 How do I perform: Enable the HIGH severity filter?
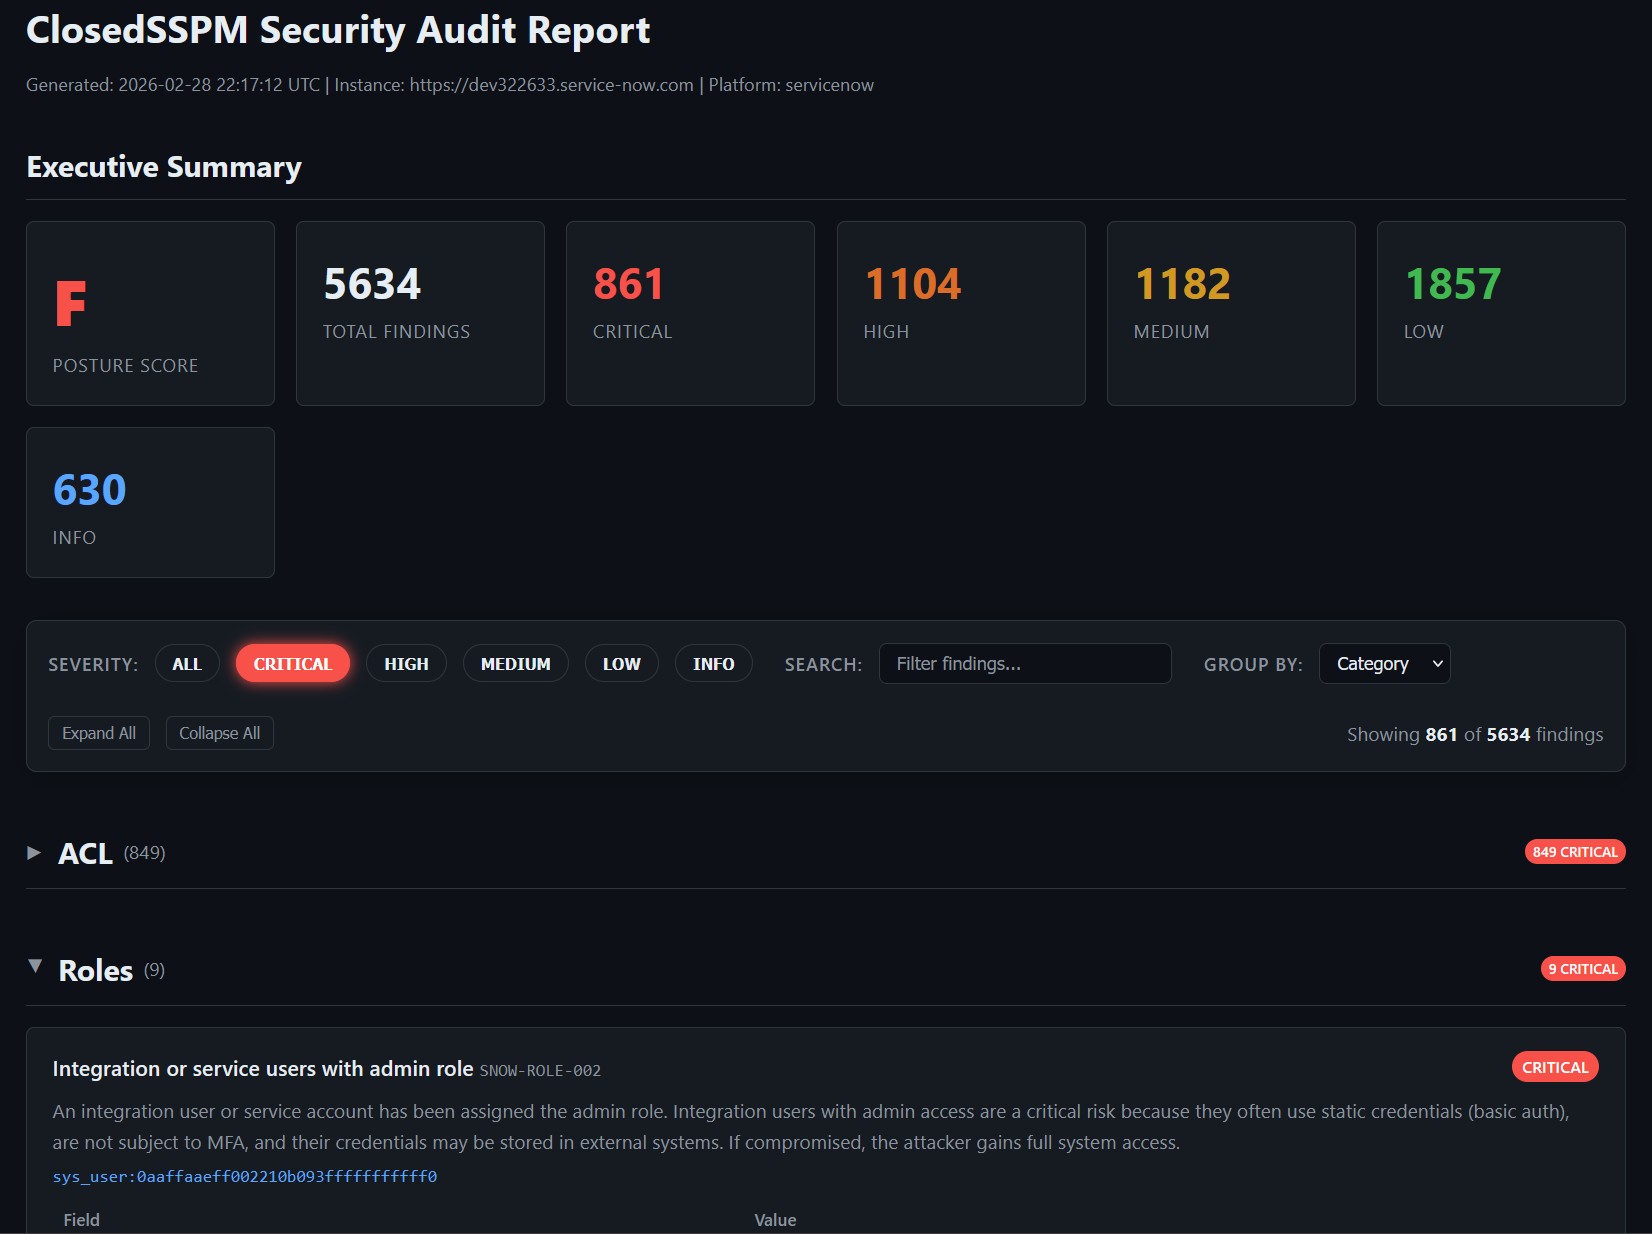[406, 663]
